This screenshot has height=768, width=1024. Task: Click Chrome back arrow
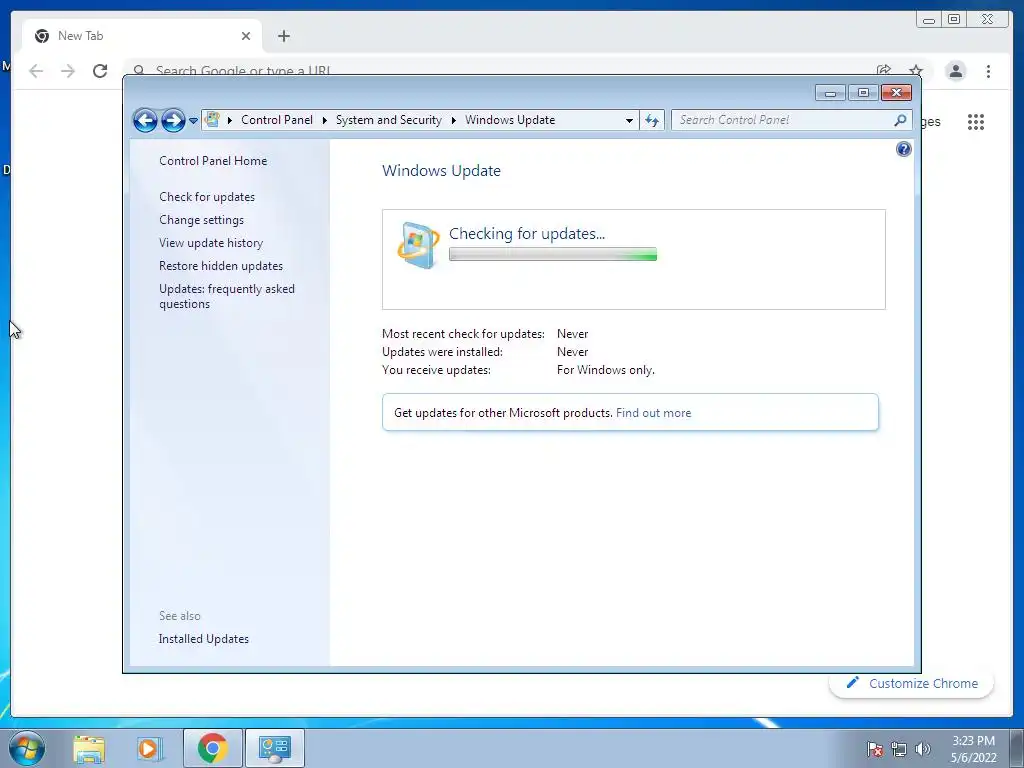click(x=36, y=71)
